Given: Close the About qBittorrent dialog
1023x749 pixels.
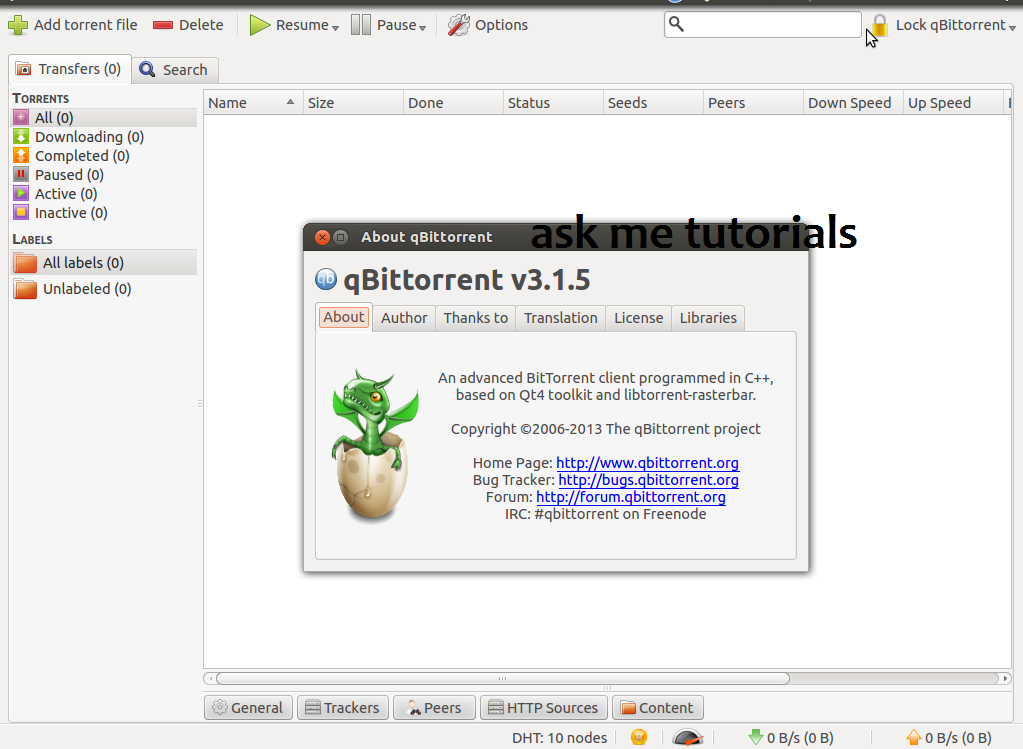Looking at the screenshot, I should click(x=322, y=237).
